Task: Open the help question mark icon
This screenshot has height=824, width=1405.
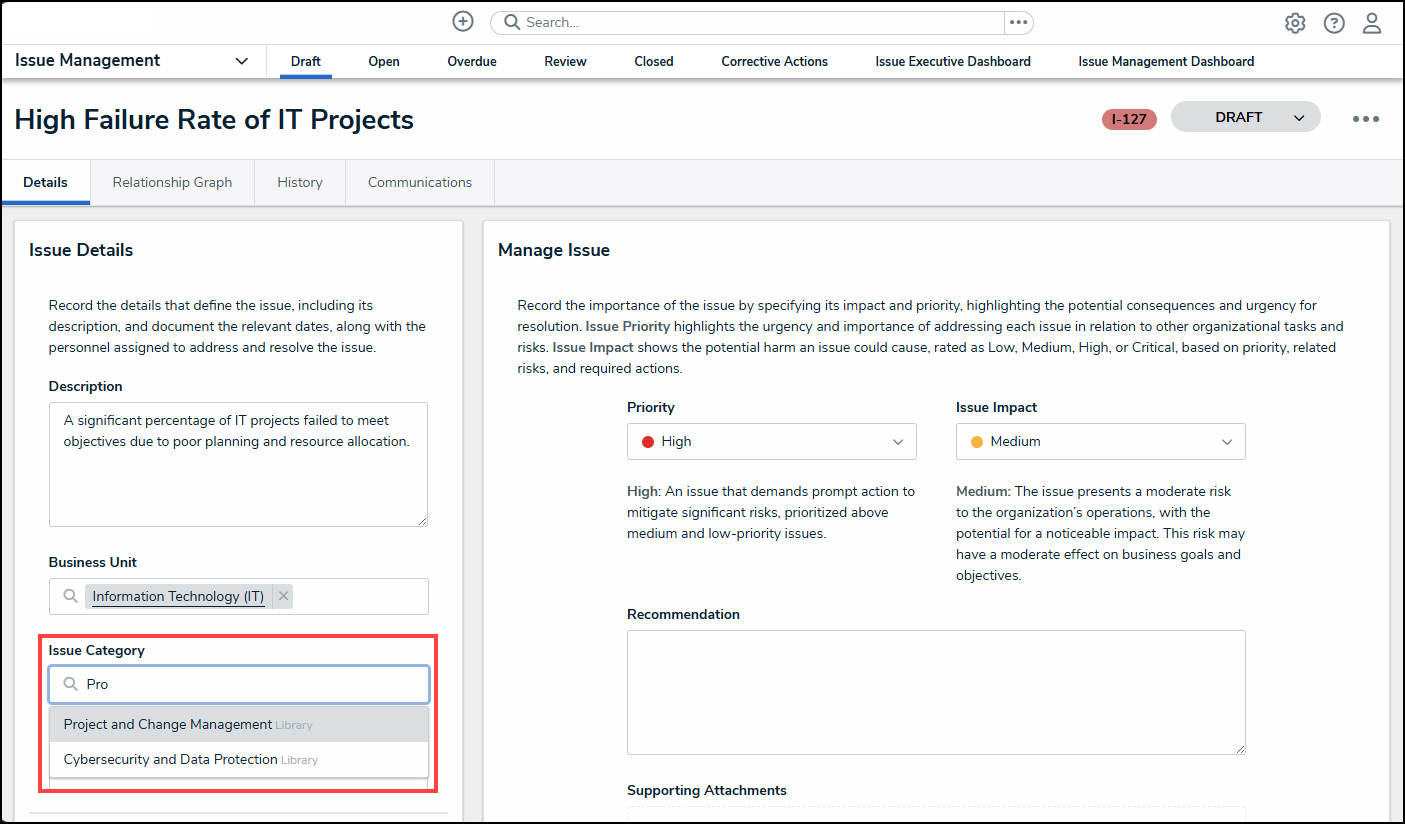Action: [x=1334, y=23]
